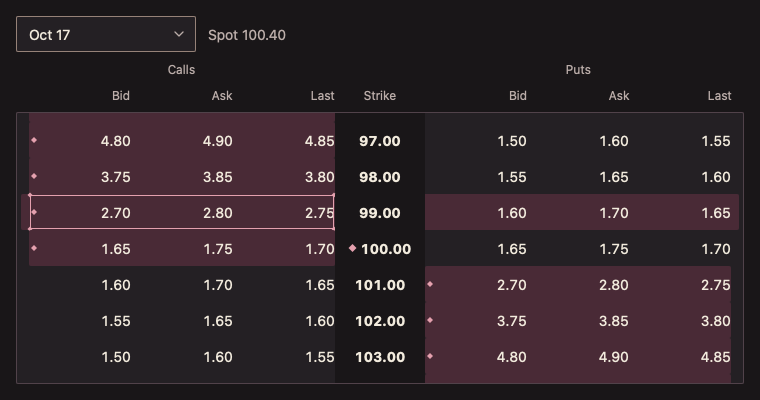Click call last 1.70 at strike 100.00
760x400 pixels.
pyautogui.click(x=319, y=249)
